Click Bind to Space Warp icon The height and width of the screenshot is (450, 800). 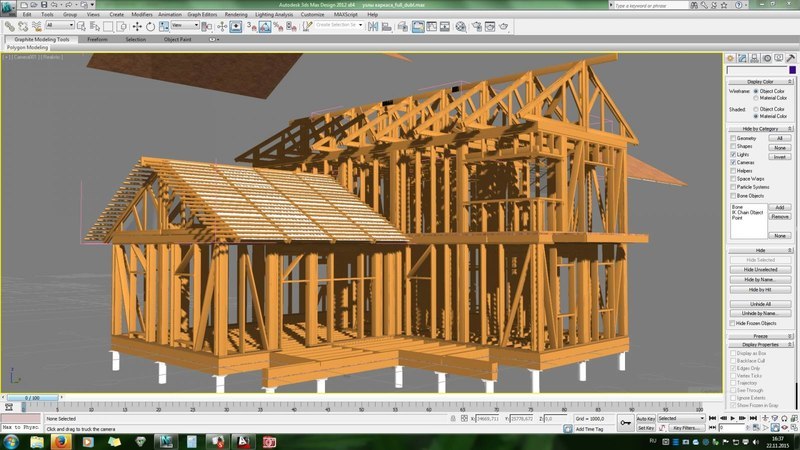pyautogui.click(x=36, y=26)
